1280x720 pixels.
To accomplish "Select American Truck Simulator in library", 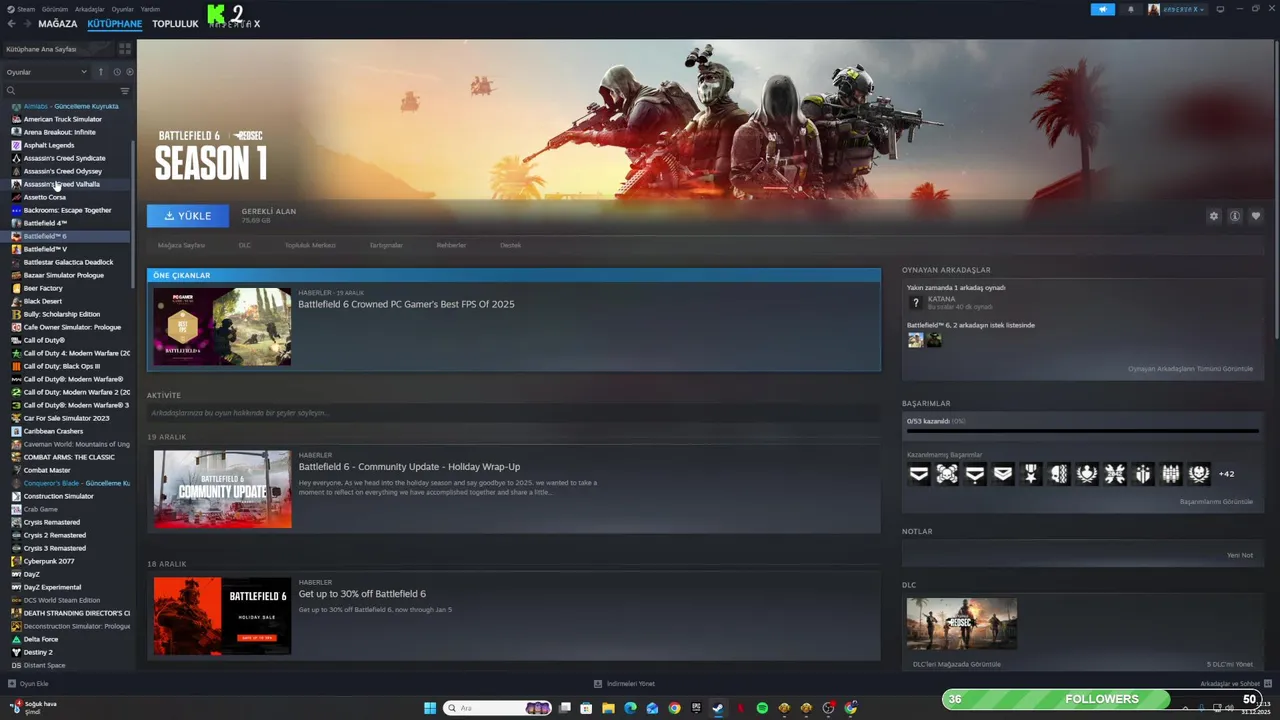I will [62, 119].
